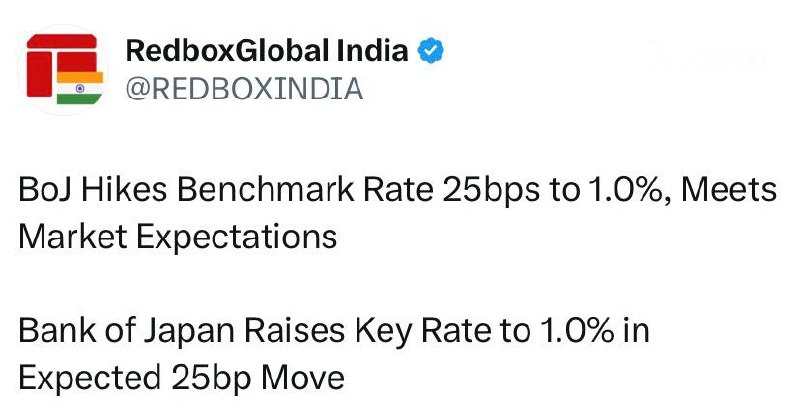Click "25bp" in the last line

(211, 379)
